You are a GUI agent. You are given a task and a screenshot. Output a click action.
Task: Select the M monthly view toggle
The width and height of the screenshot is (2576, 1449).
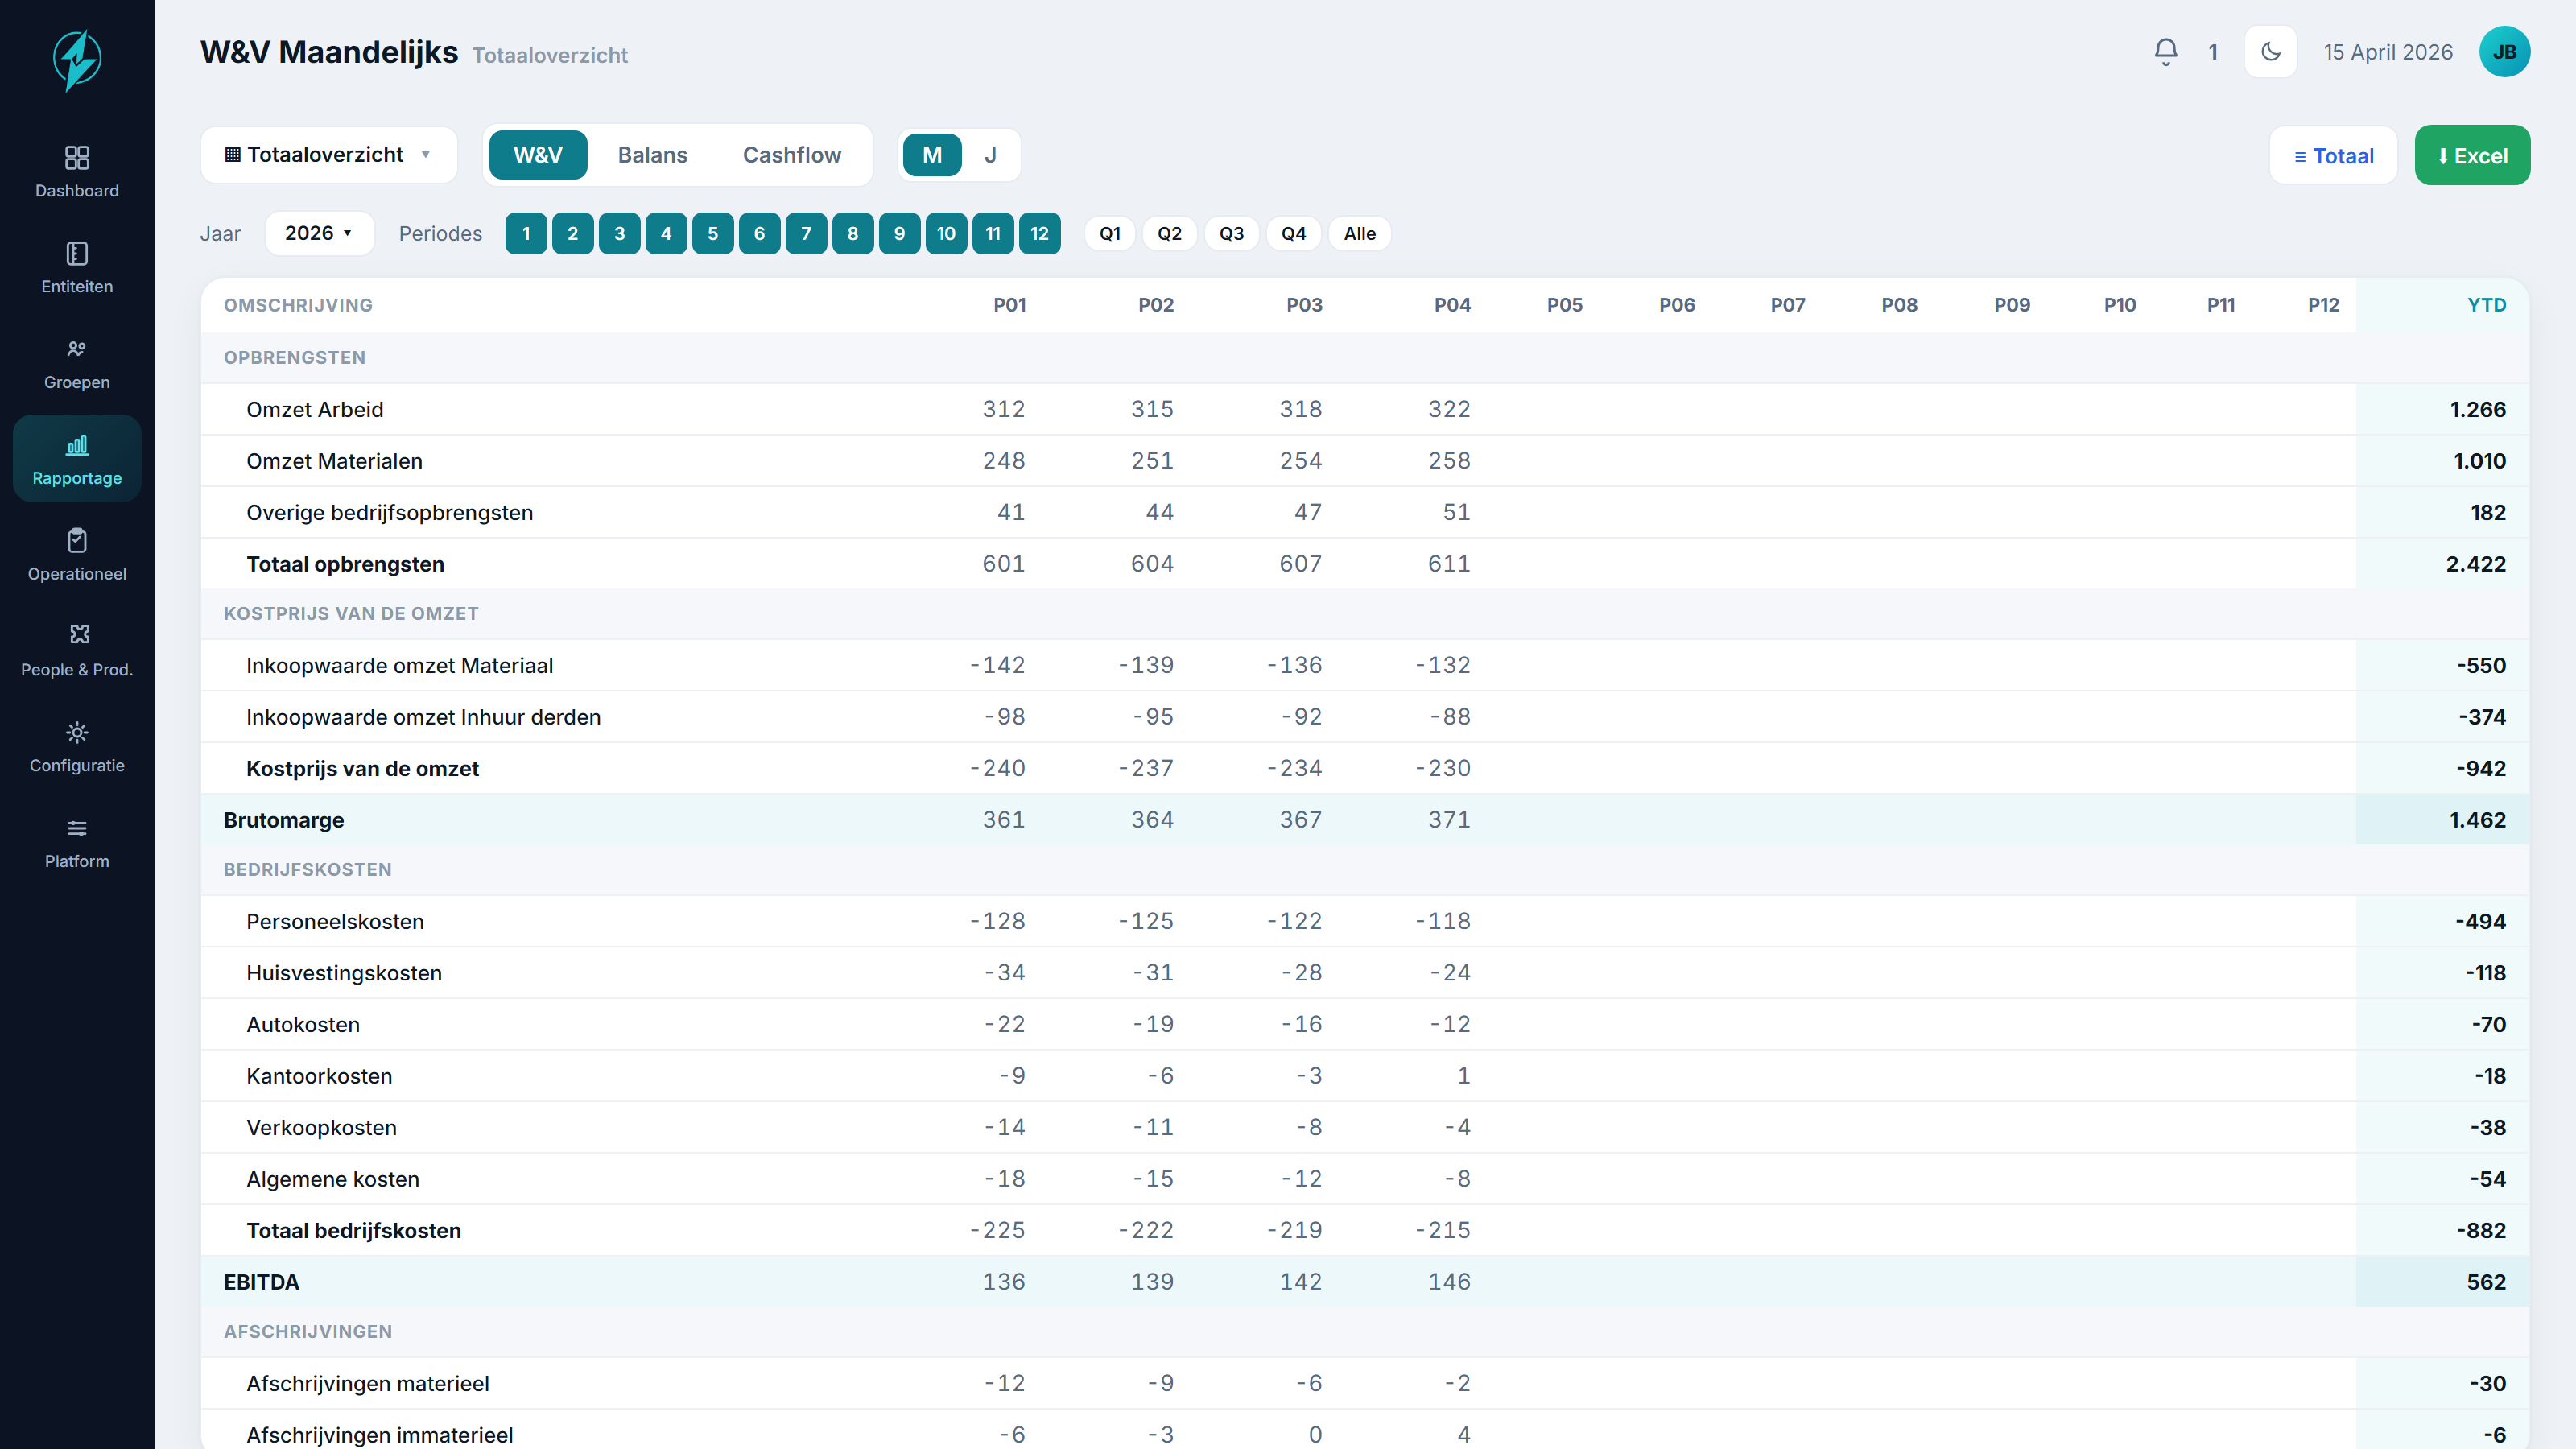coord(932,155)
